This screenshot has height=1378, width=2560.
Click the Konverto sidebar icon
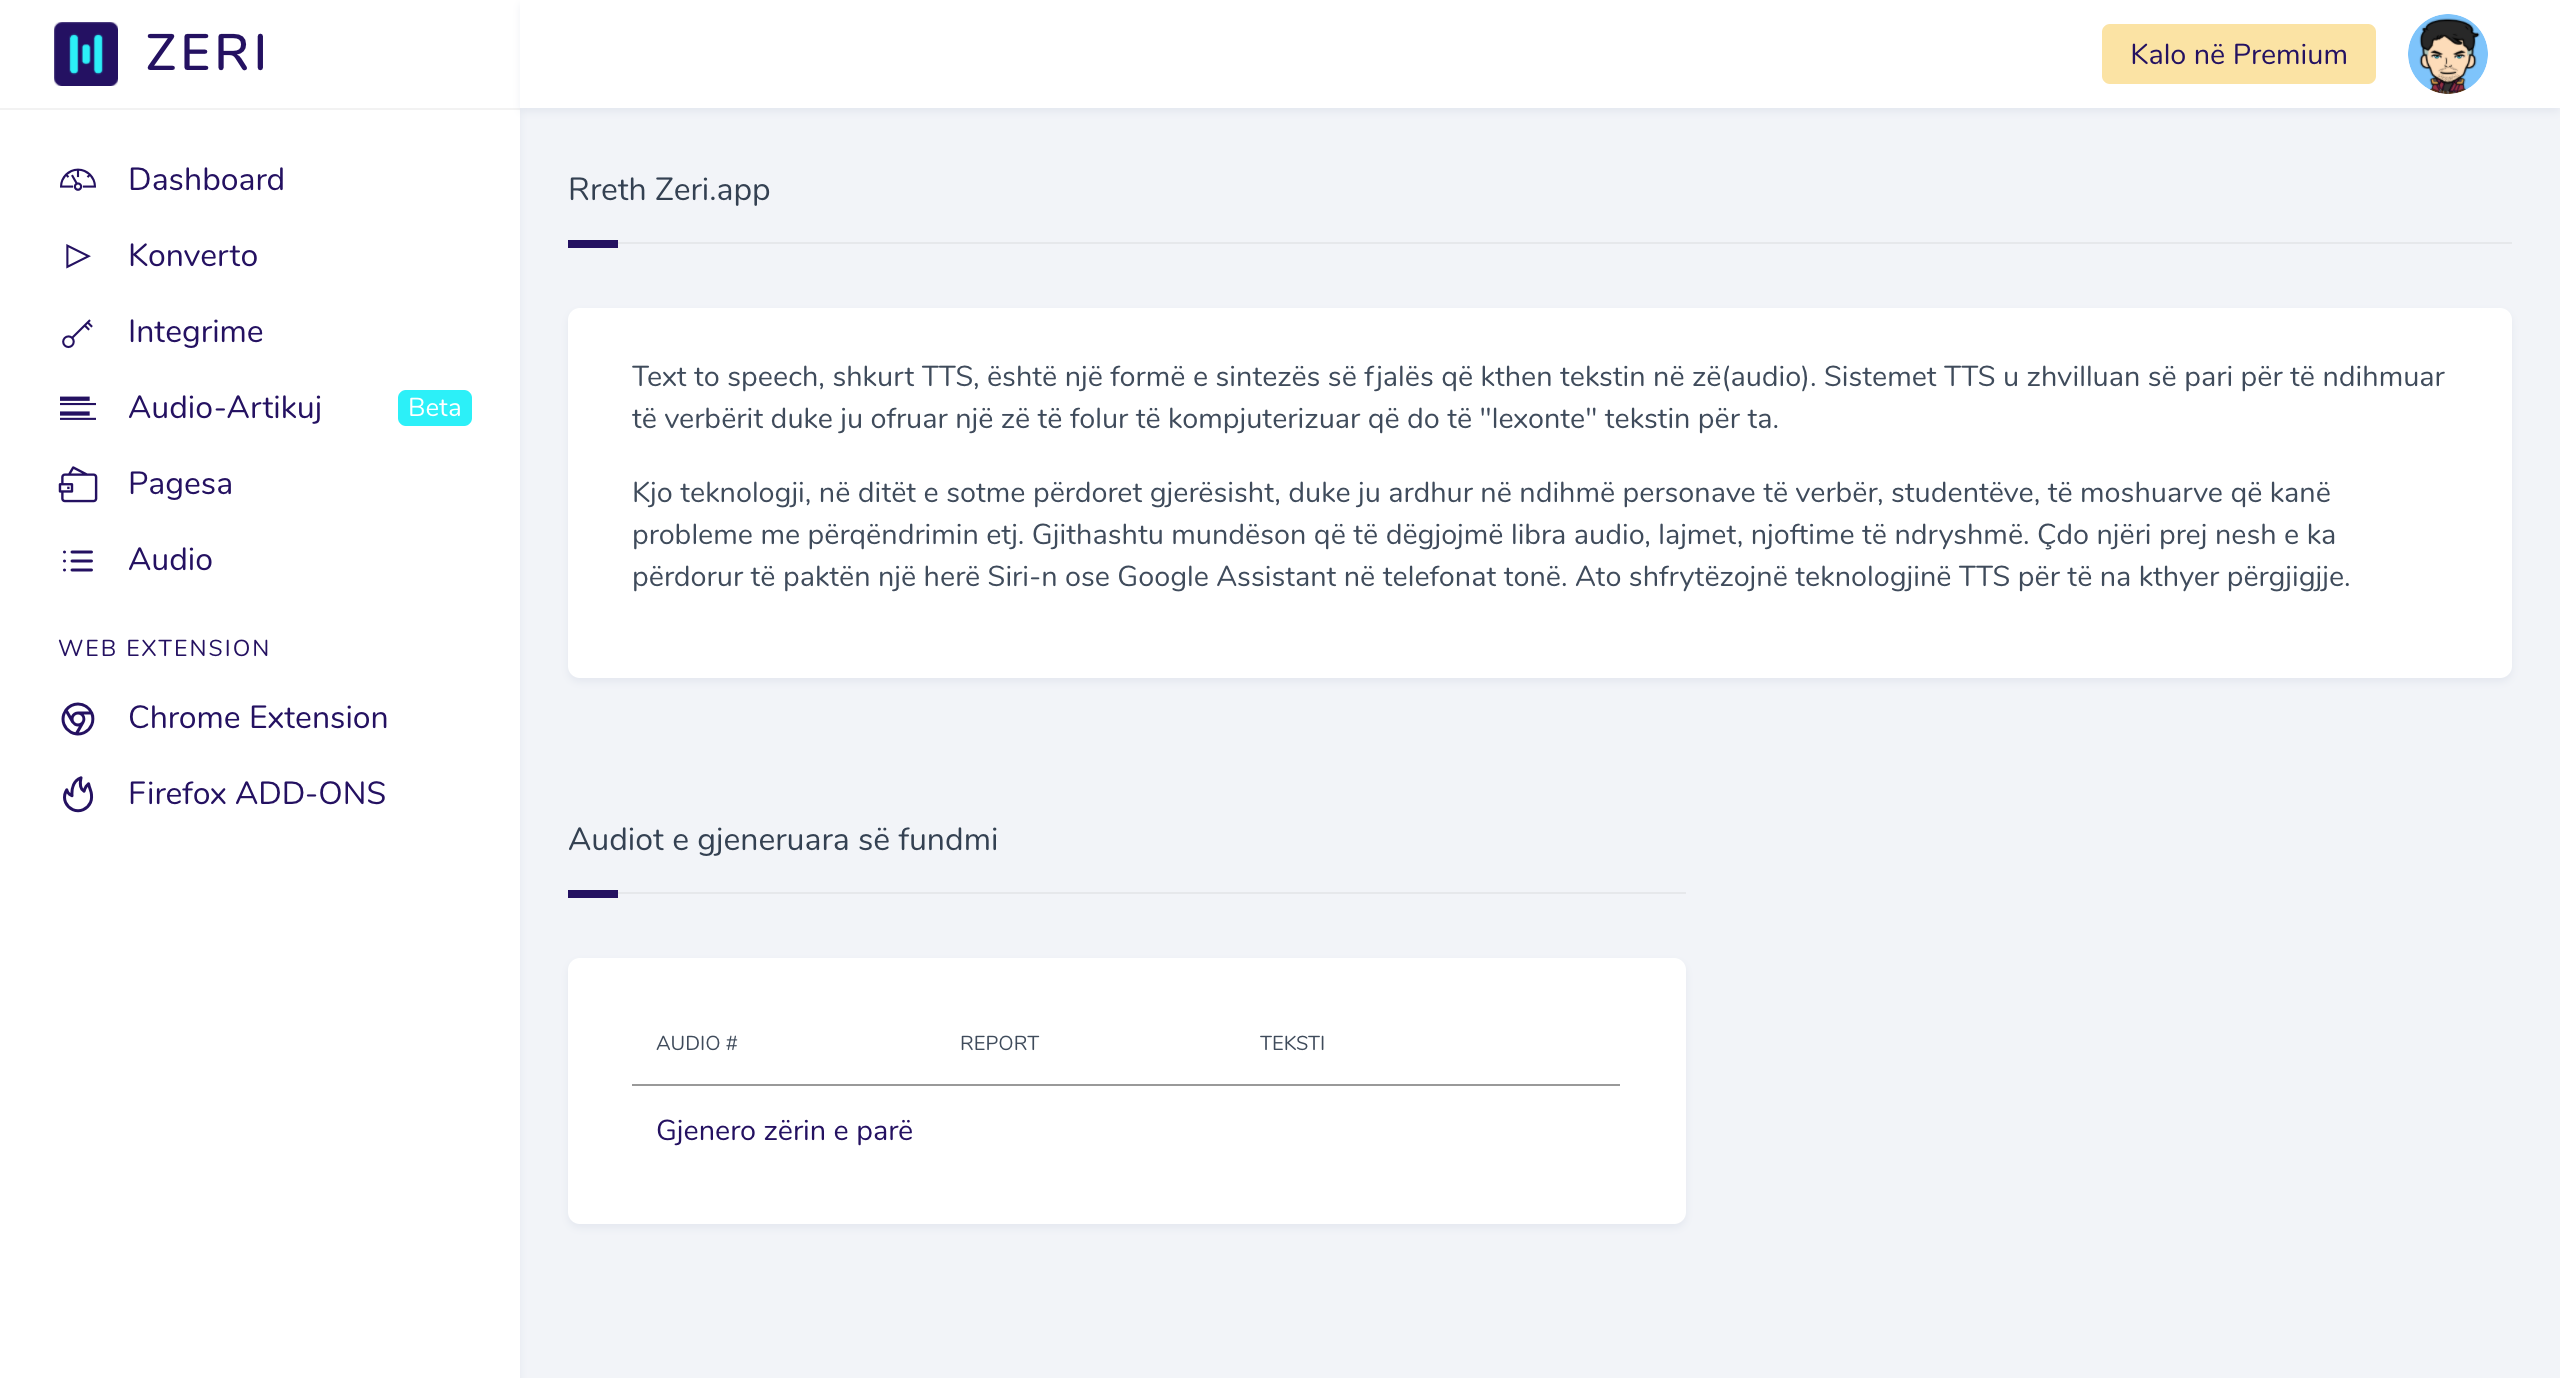click(x=78, y=255)
